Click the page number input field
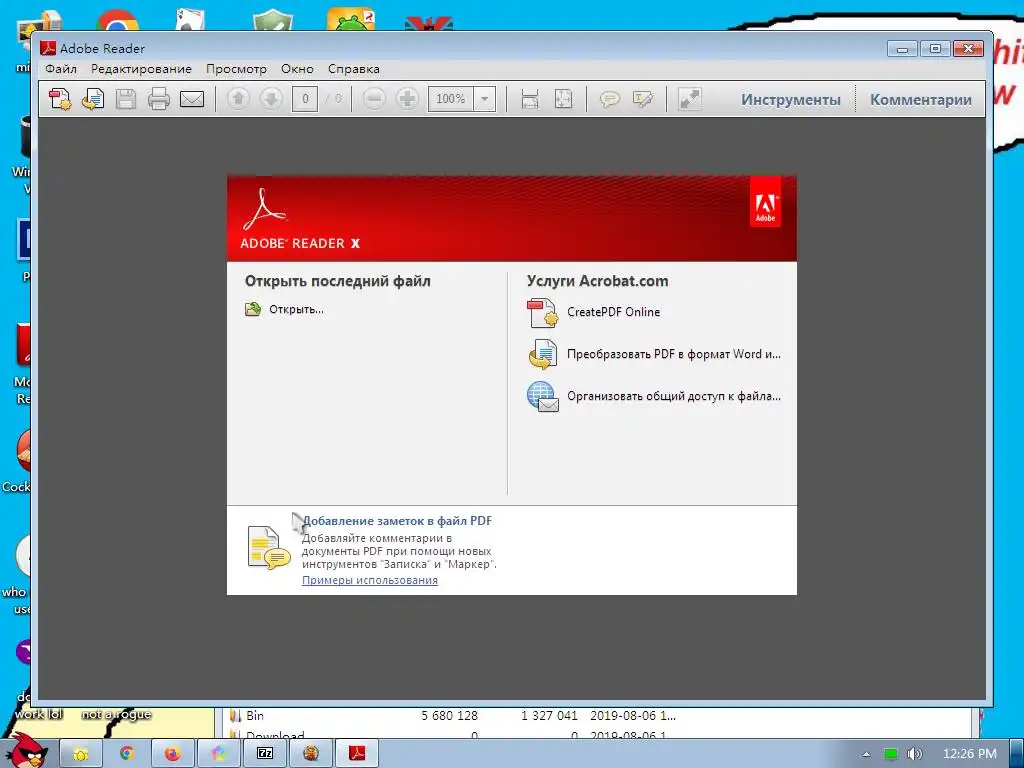 point(305,99)
